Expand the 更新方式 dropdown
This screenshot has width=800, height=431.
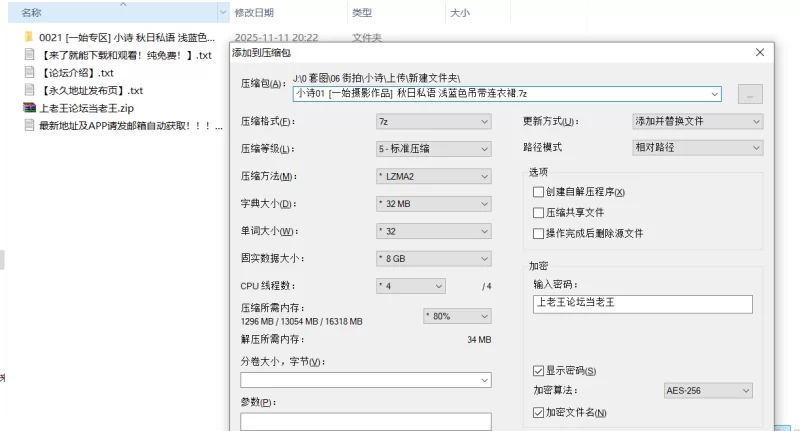pos(697,122)
